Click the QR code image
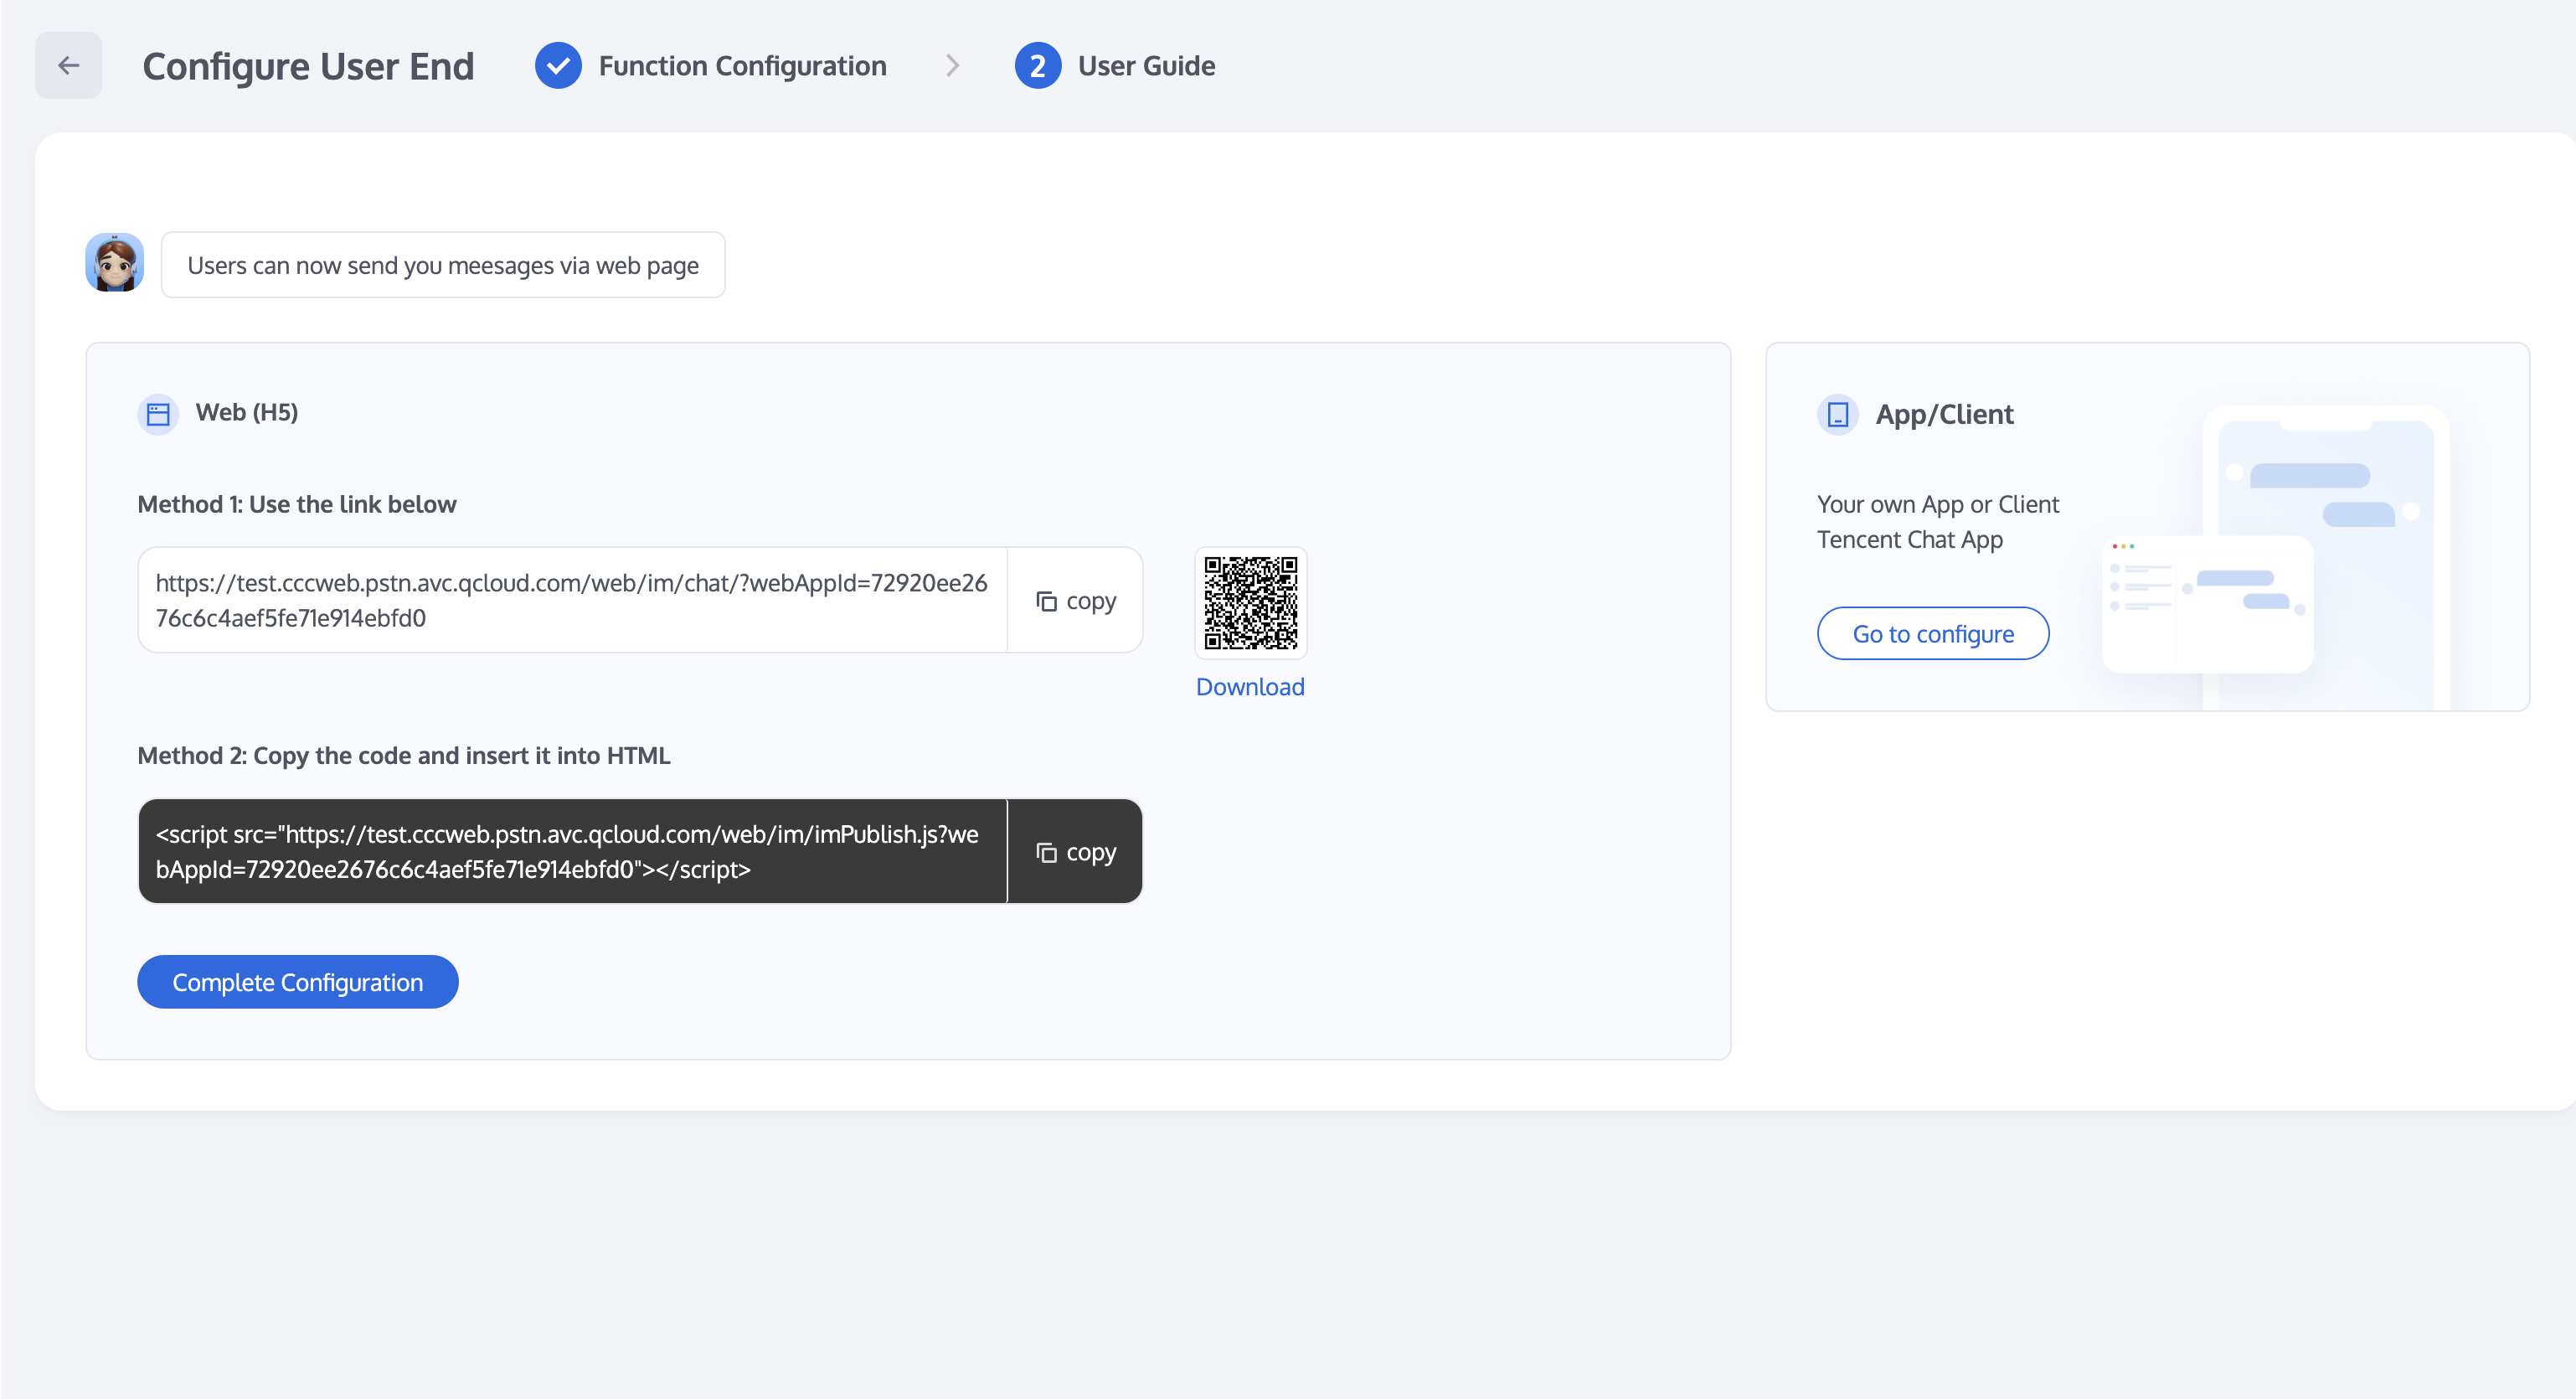This screenshot has height=1399, width=2576. point(1250,603)
